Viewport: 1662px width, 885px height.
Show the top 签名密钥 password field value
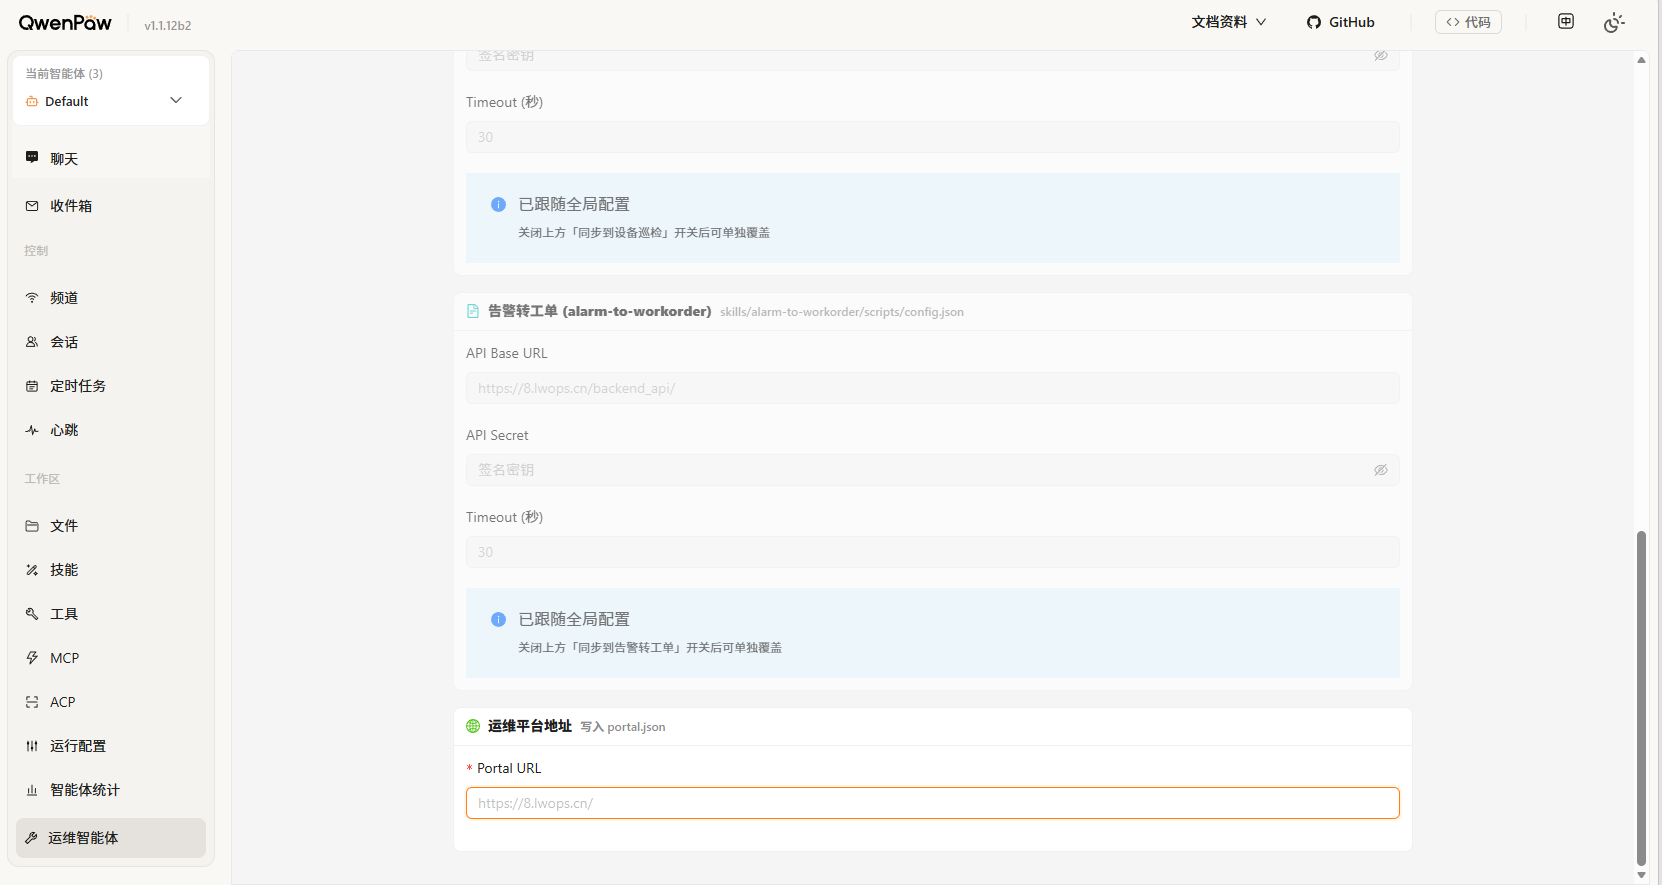(x=1381, y=56)
